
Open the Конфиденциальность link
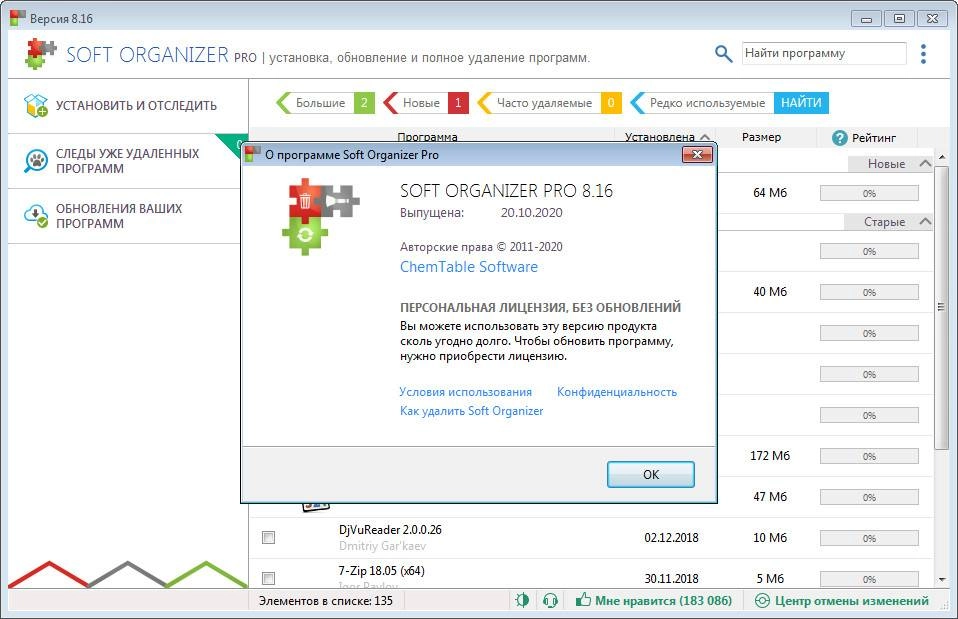[x=616, y=392]
